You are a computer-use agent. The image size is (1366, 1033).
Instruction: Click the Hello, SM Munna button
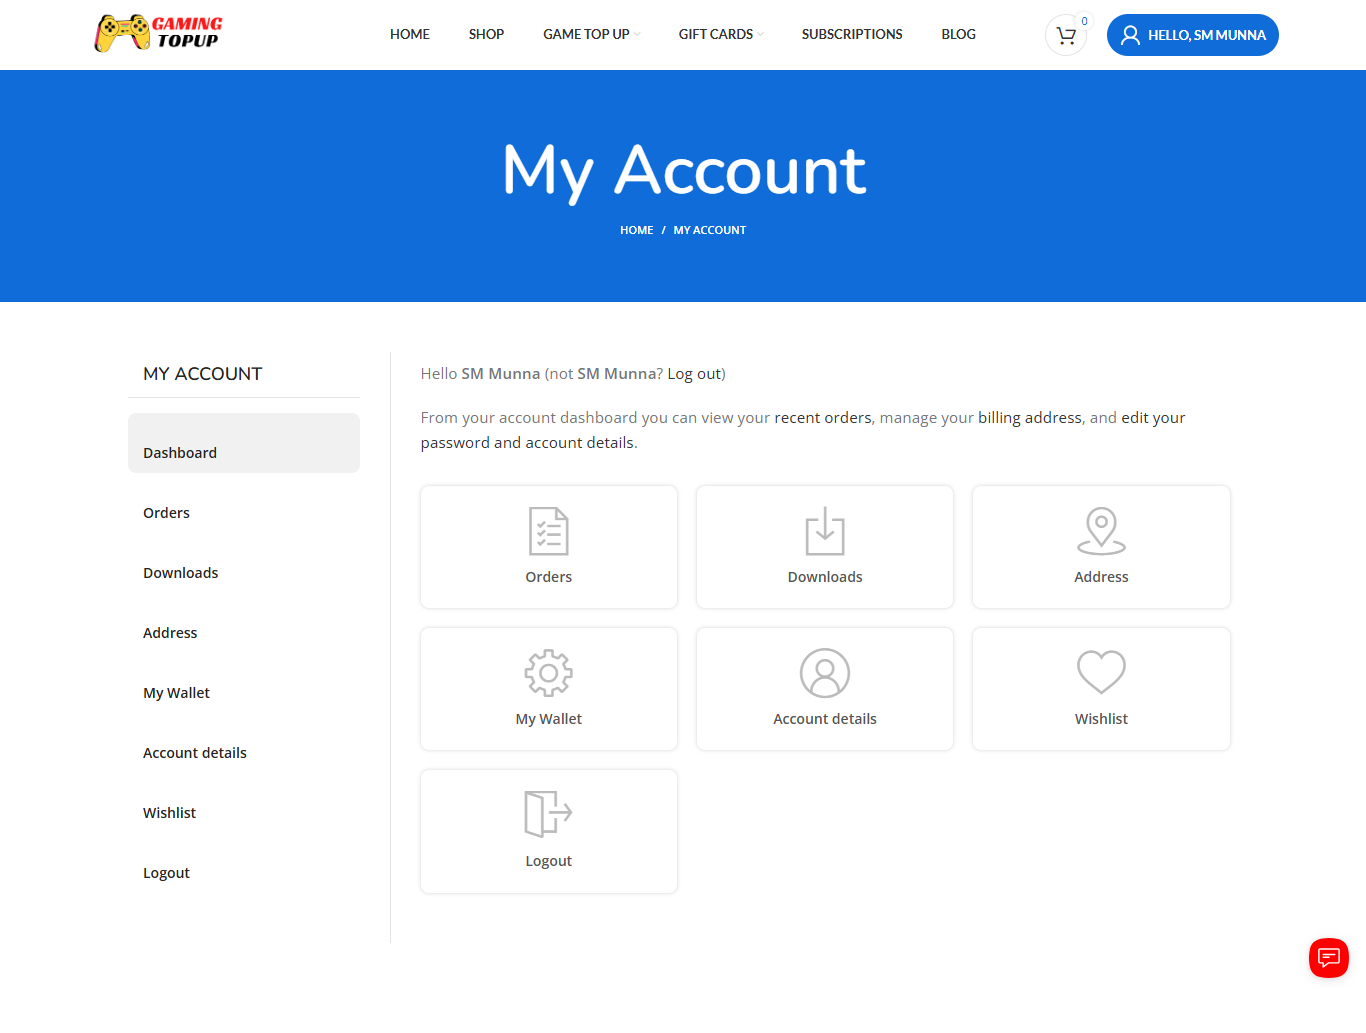tap(1192, 35)
